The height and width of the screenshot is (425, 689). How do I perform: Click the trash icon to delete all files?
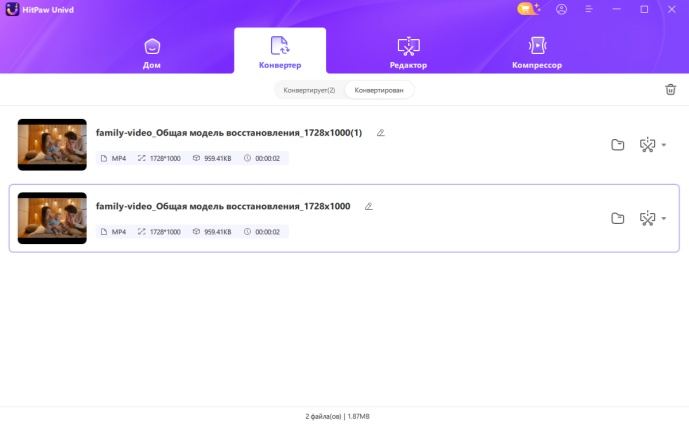coord(670,90)
